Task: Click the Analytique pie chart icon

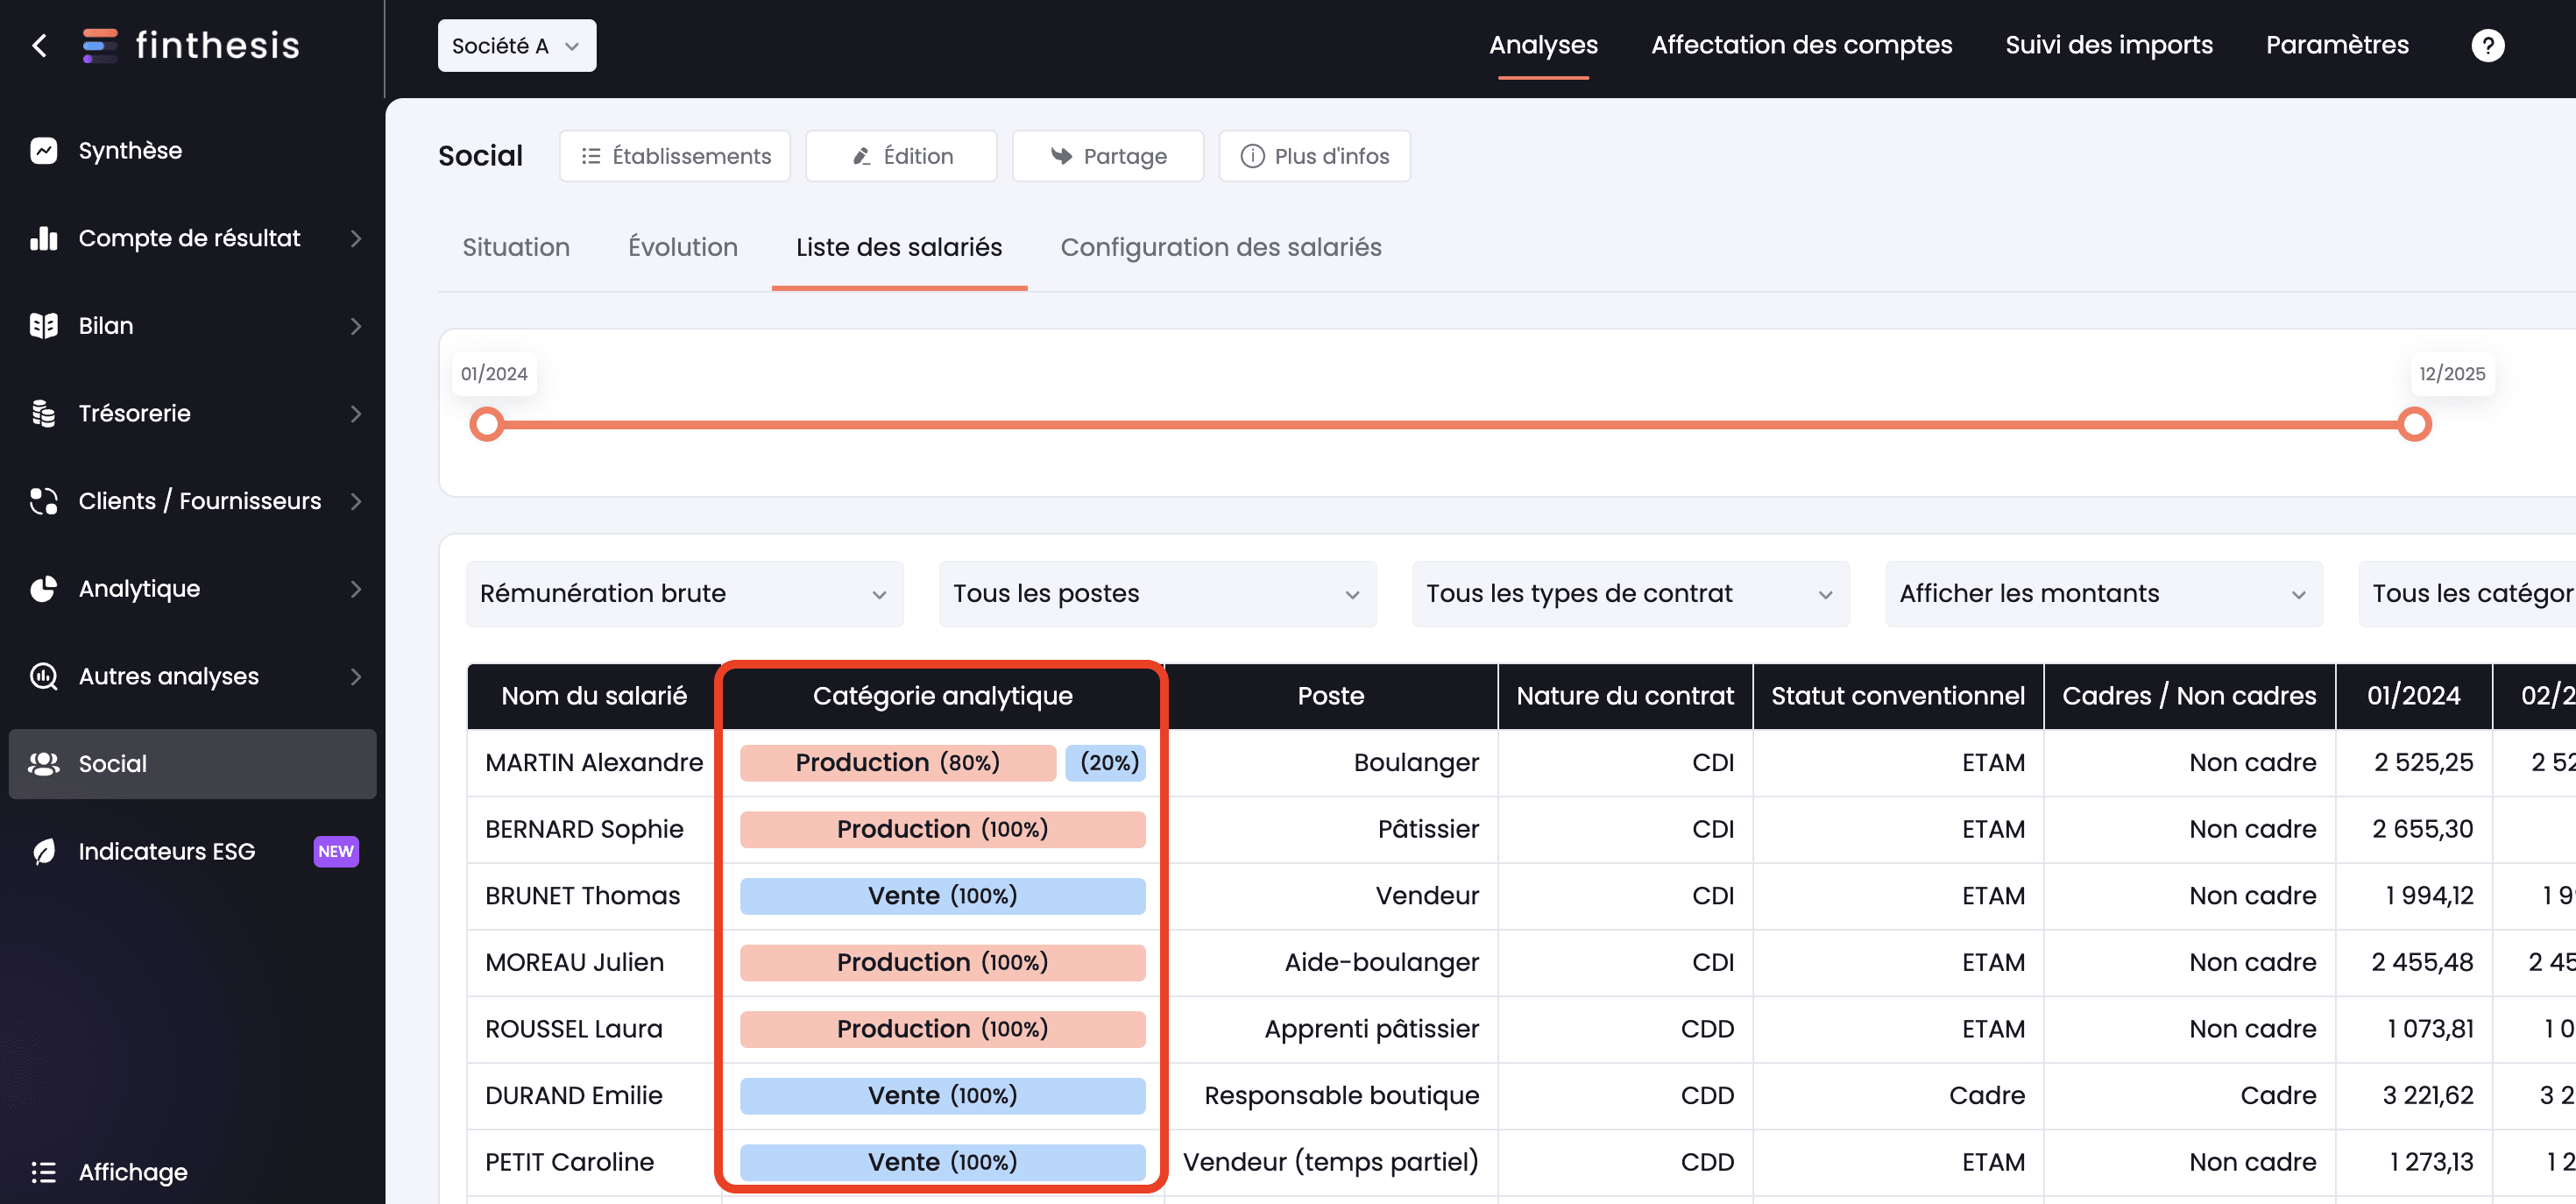Action: (44, 589)
